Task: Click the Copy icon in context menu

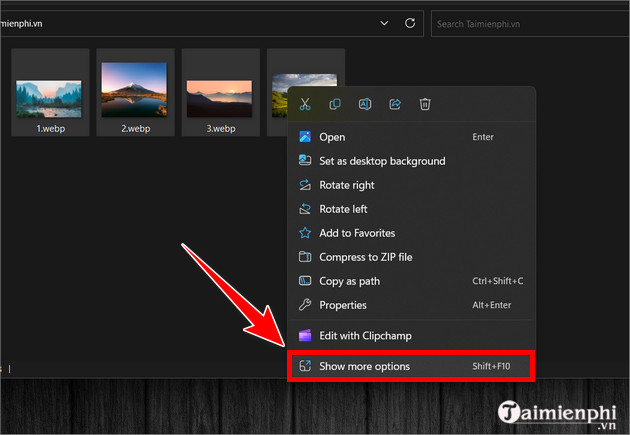Action: tap(335, 104)
